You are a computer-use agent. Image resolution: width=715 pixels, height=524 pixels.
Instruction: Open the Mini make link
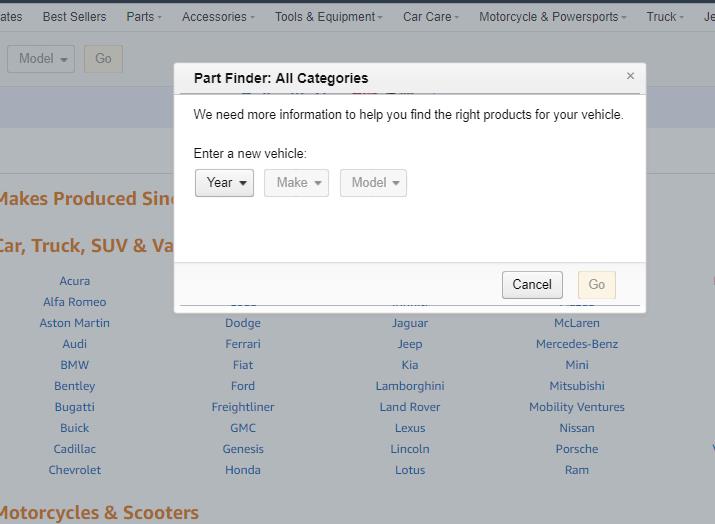point(577,365)
